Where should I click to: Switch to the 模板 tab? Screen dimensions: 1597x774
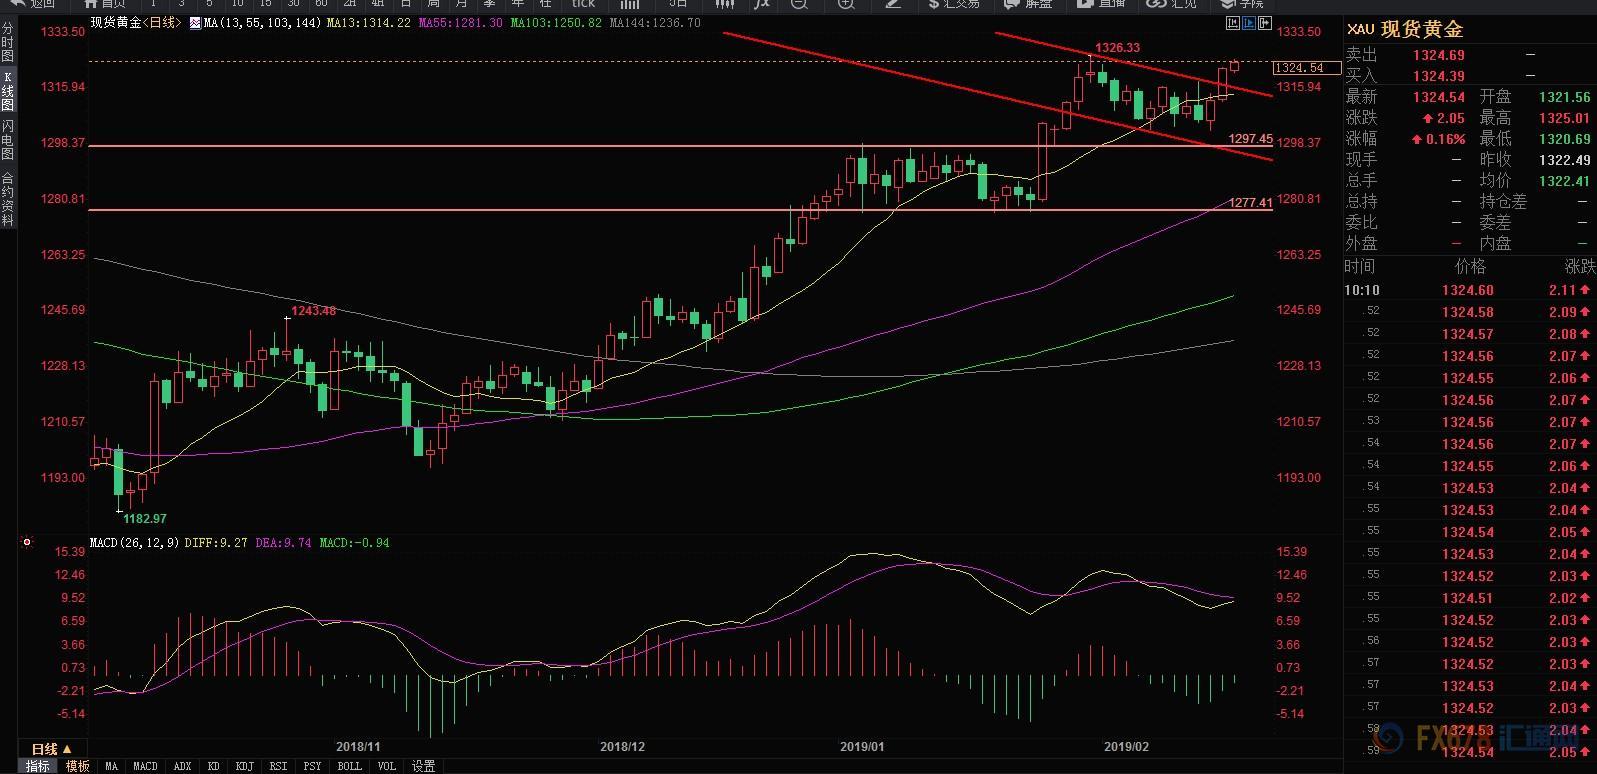[x=77, y=766]
